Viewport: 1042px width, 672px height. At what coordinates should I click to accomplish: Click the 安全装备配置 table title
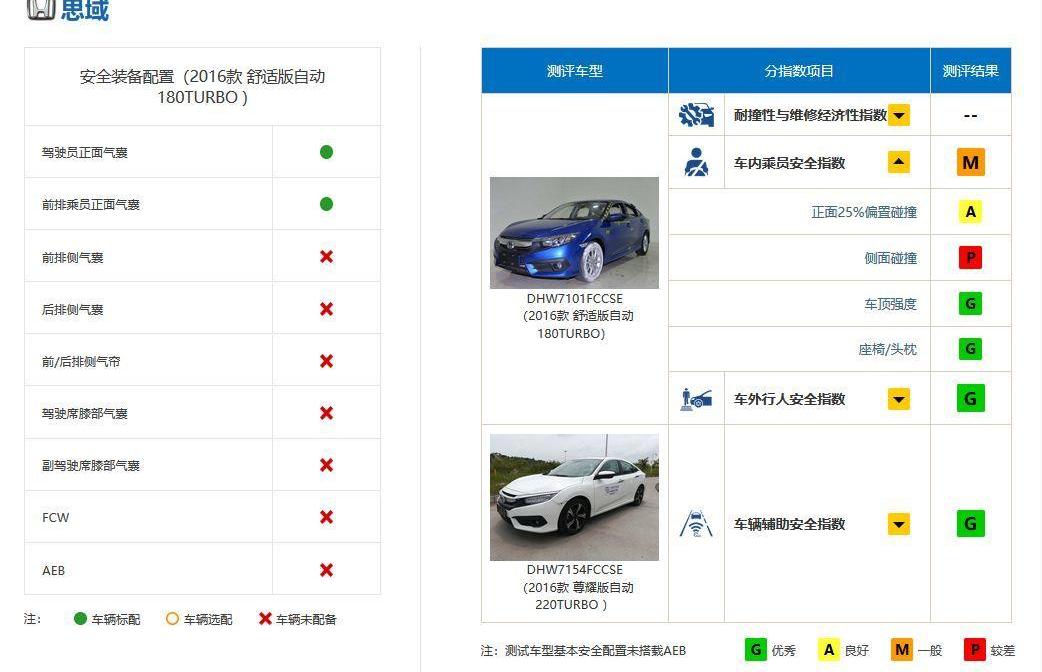coord(203,86)
